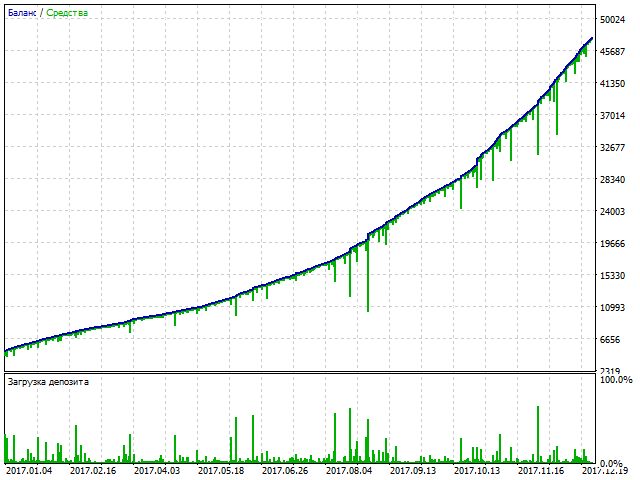
Task: Click the 37014 axis value
Action: pos(612,116)
